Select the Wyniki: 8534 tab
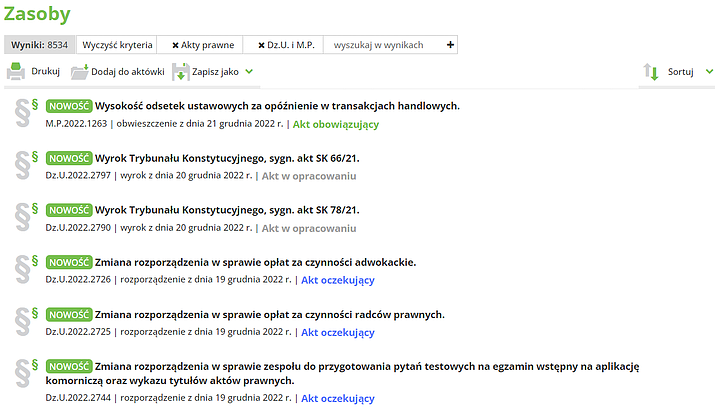Image resolution: width=715 pixels, height=420 pixels. pos(39,45)
